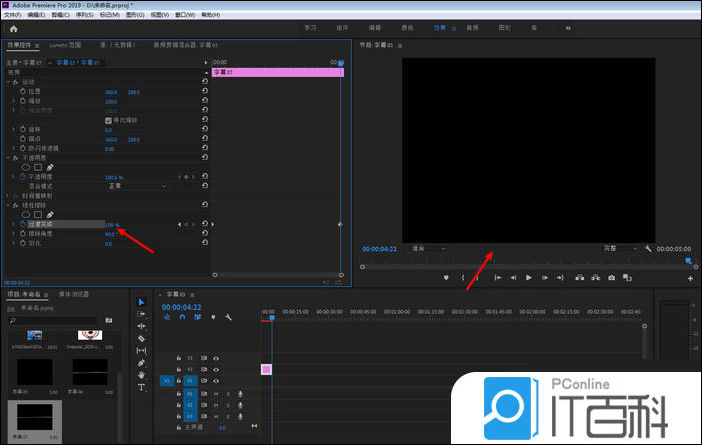The height and width of the screenshot is (445, 702).
Task: Toggle the stopwatch animation for 过渡完成
Action: pos(22,224)
